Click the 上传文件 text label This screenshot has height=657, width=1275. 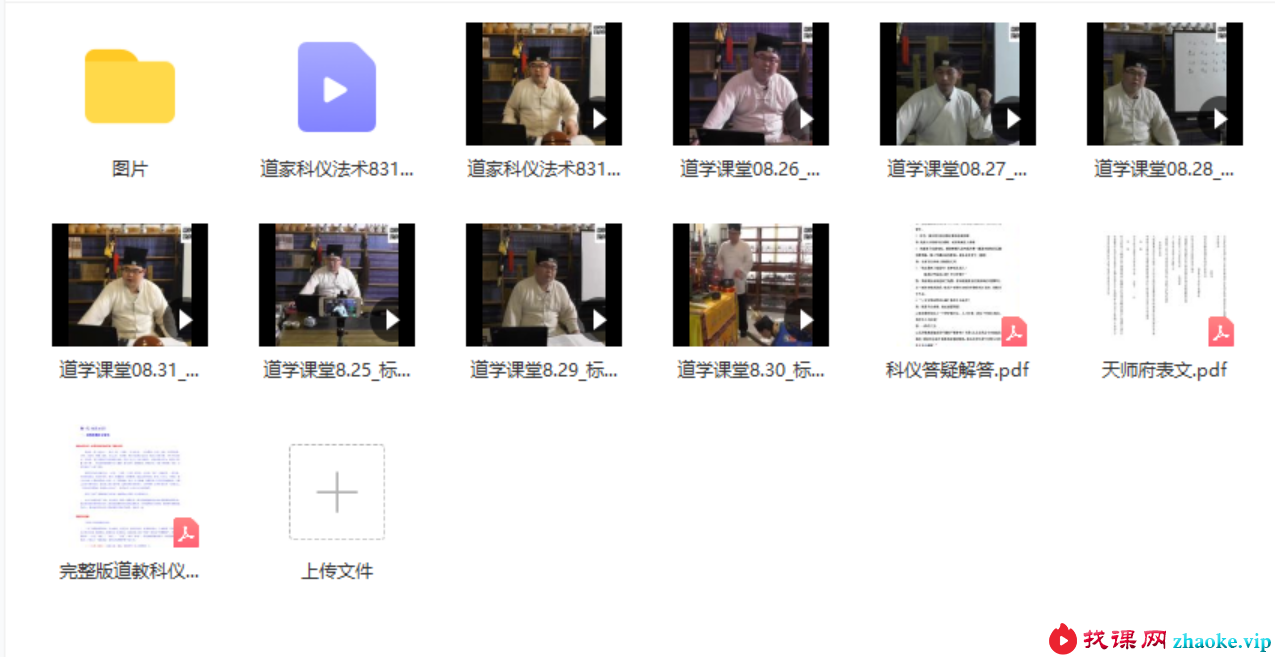click(x=337, y=572)
